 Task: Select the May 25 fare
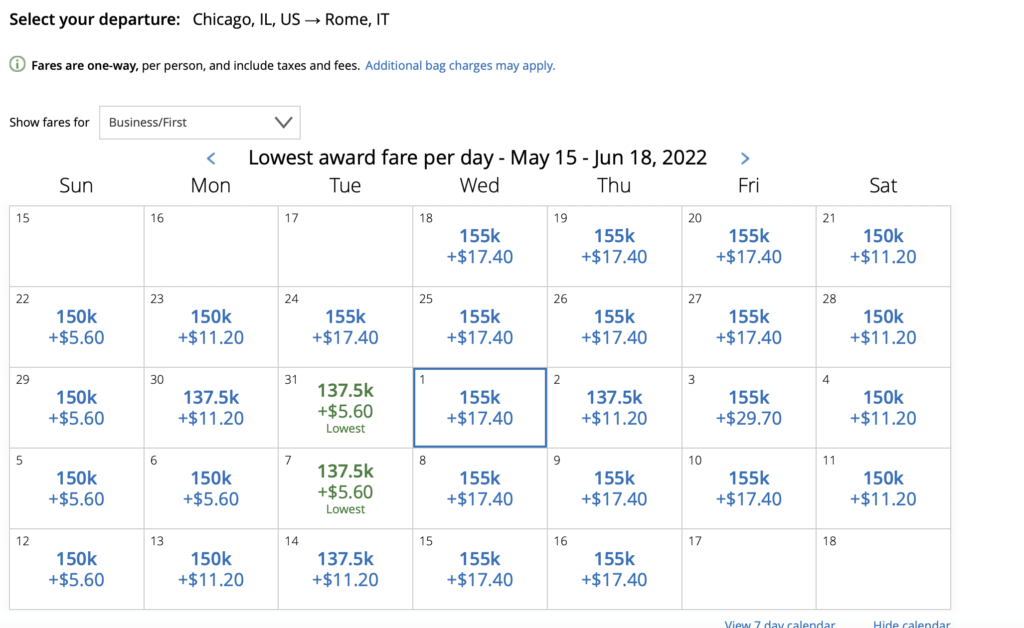pos(479,327)
